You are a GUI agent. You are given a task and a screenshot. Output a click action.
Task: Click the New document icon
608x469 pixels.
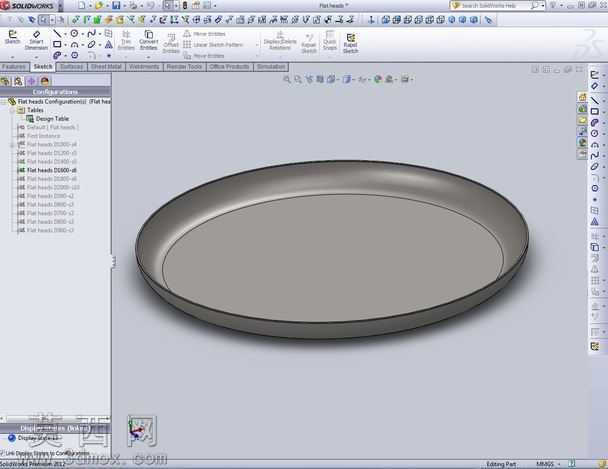coord(82,5)
